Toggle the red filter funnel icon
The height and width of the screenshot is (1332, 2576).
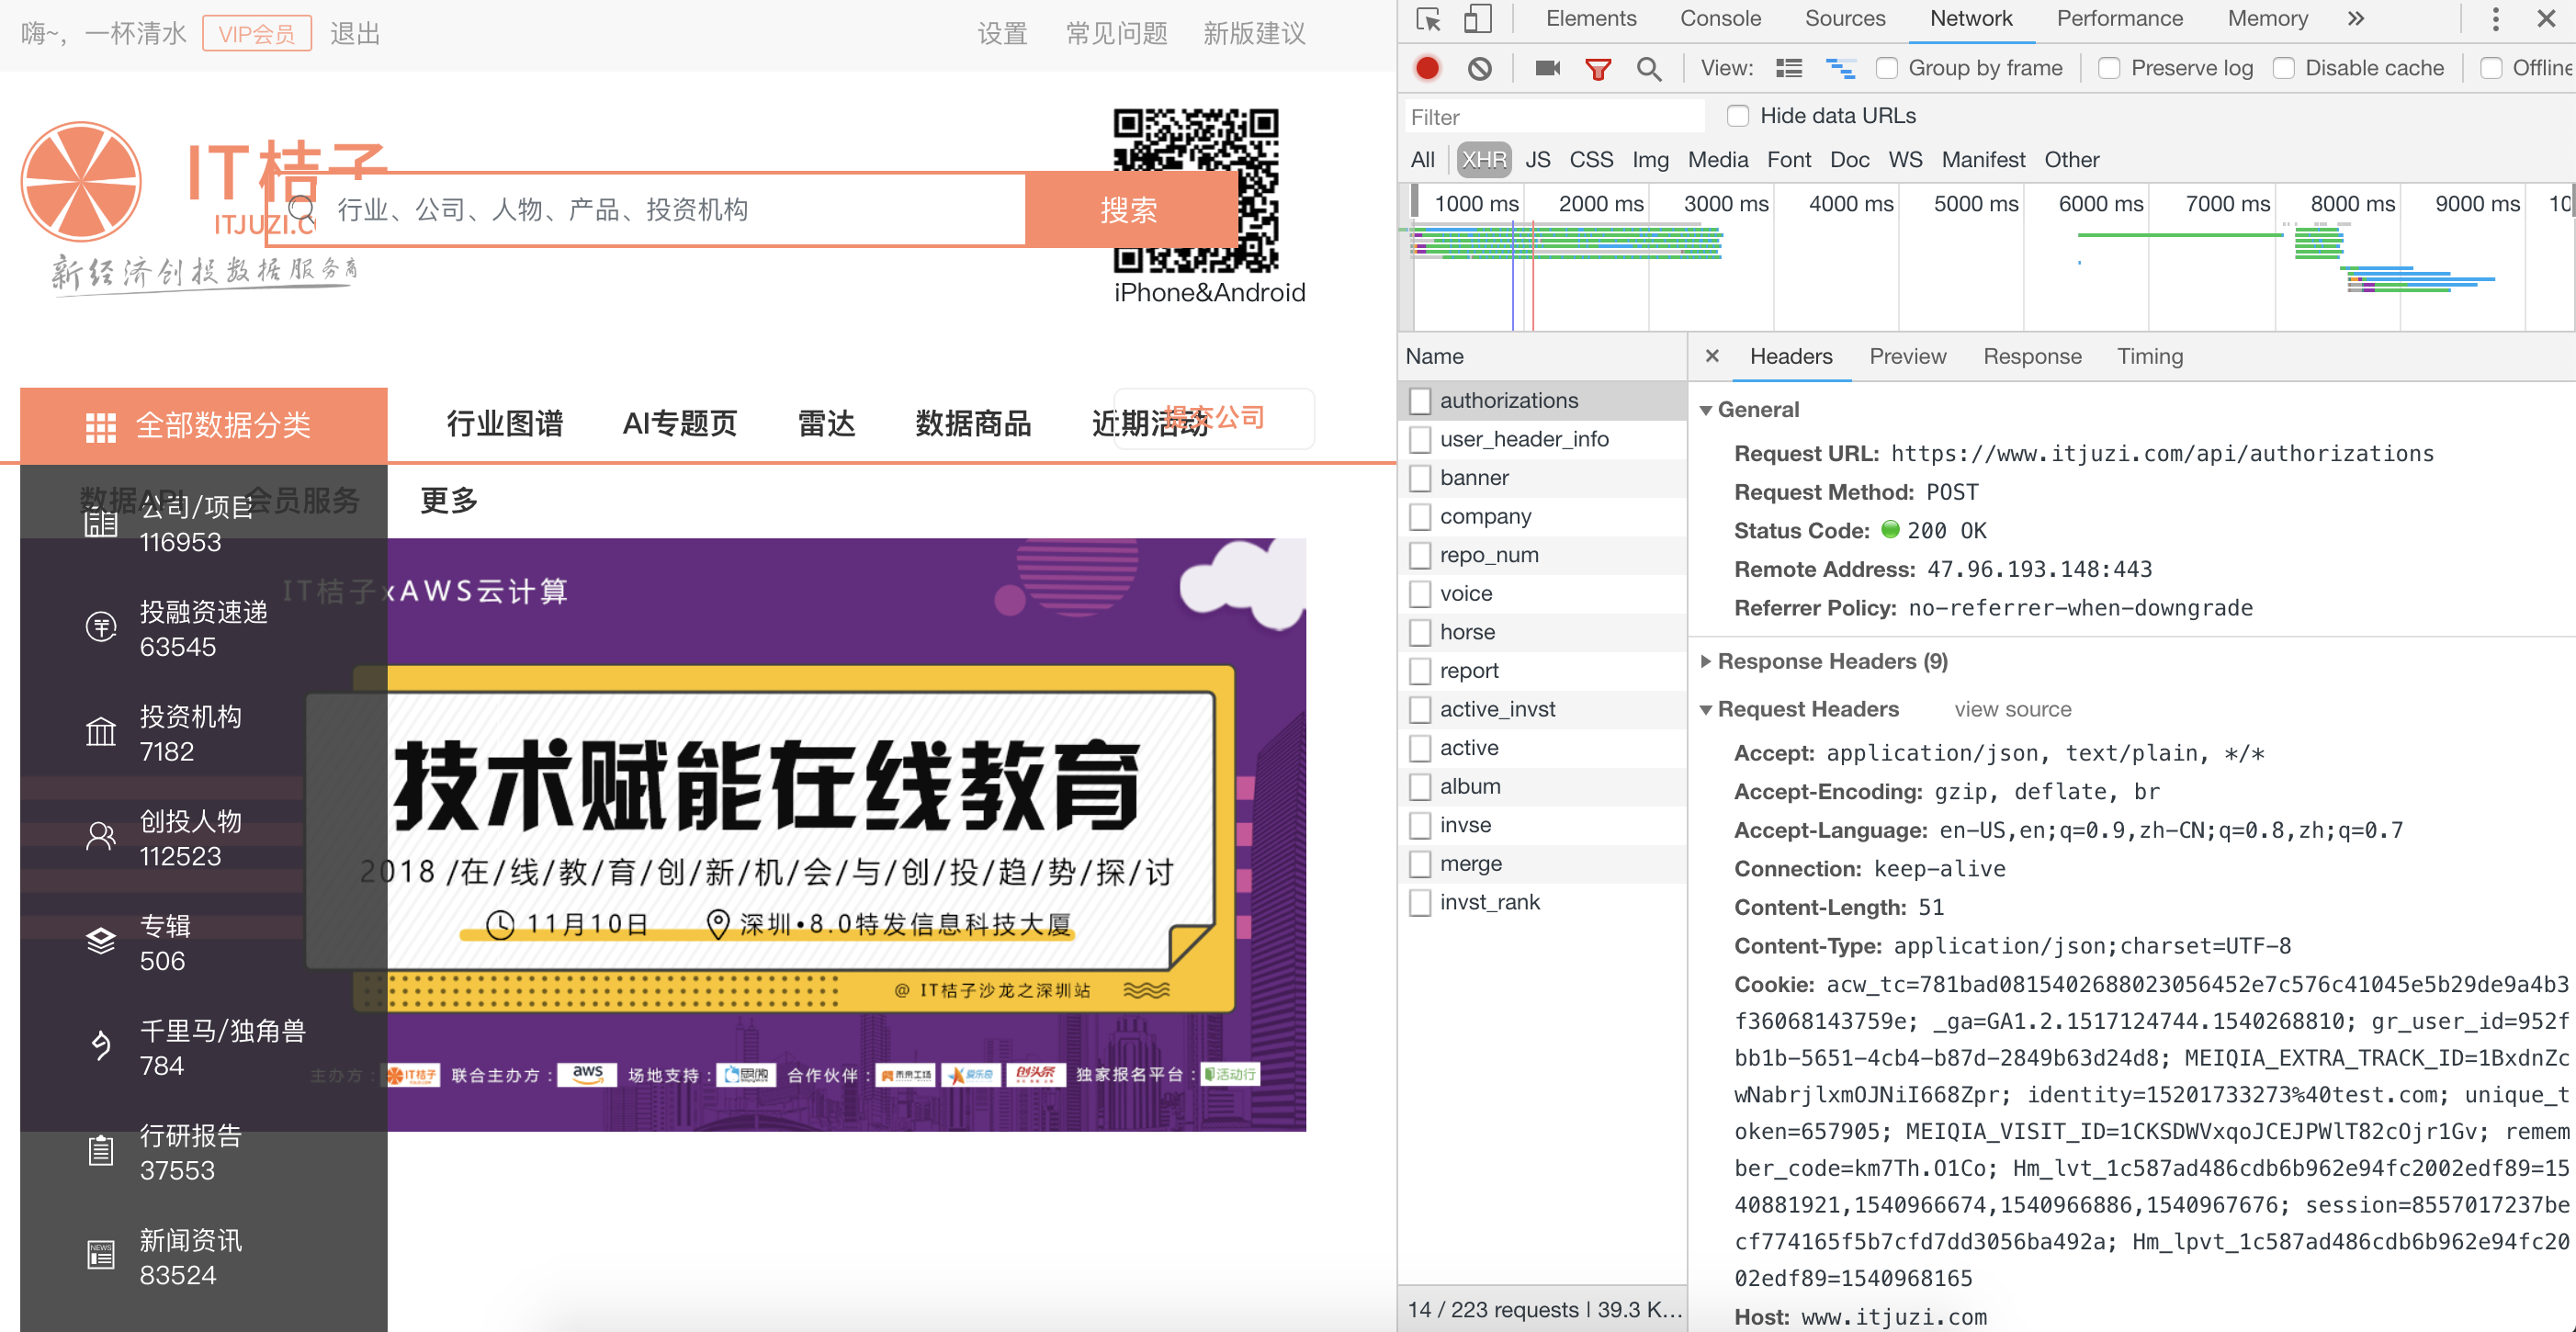(x=1598, y=68)
